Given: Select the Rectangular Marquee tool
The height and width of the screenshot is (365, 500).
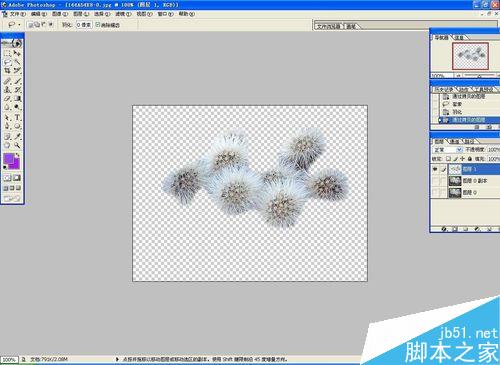Looking at the screenshot, I should point(7,53).
